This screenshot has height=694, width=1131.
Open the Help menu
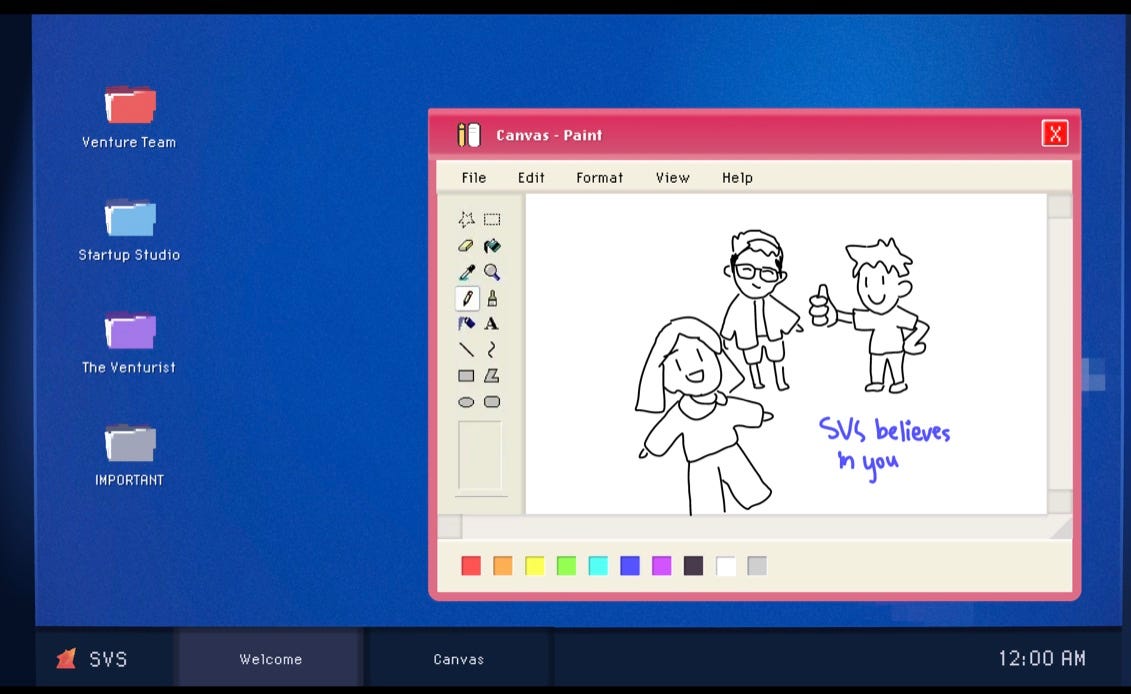pos(737,177)
